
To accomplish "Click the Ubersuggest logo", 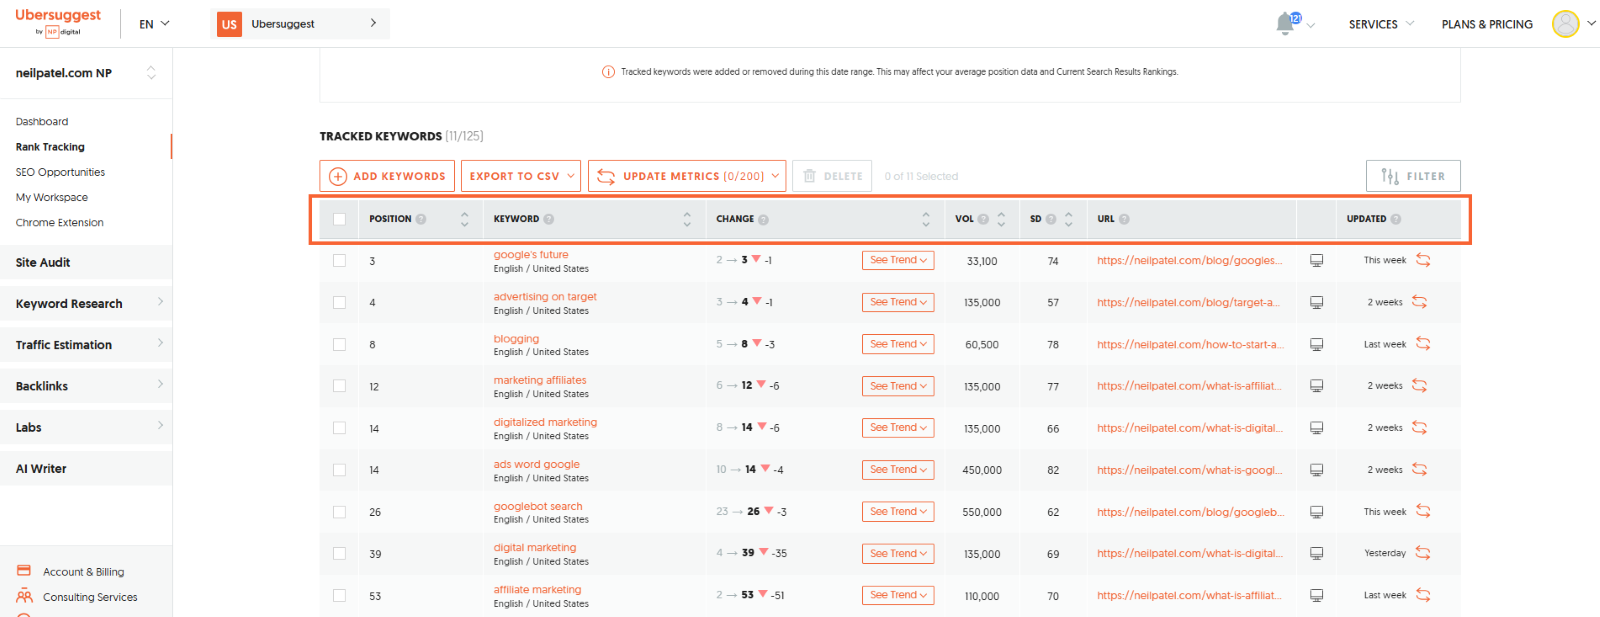I will (58, 22).
